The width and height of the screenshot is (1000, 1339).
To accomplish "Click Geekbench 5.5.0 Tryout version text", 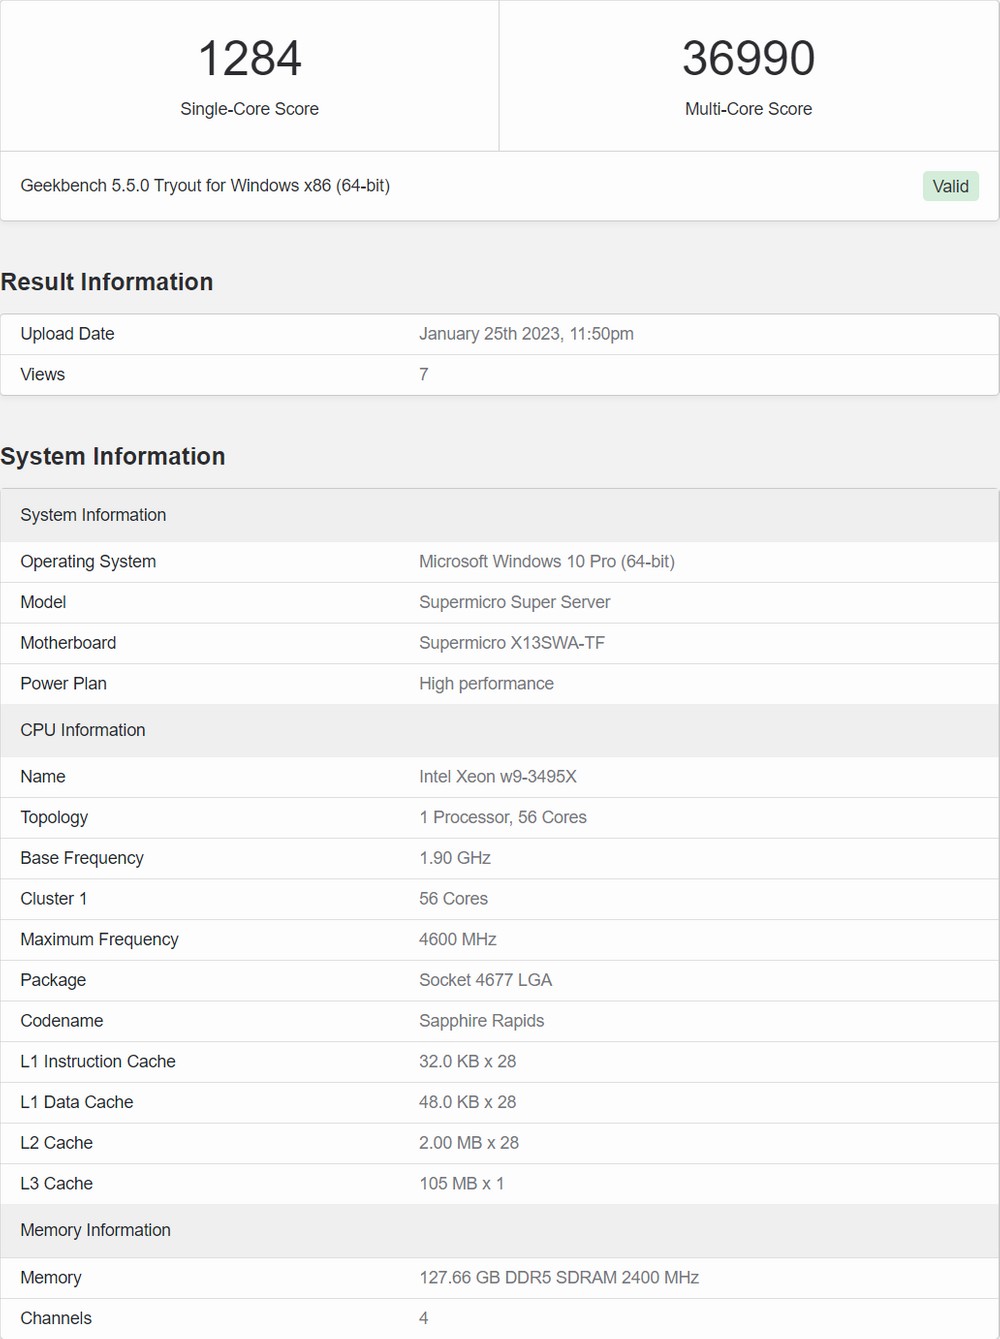I will pyautogui.click(x=205, y=186).
